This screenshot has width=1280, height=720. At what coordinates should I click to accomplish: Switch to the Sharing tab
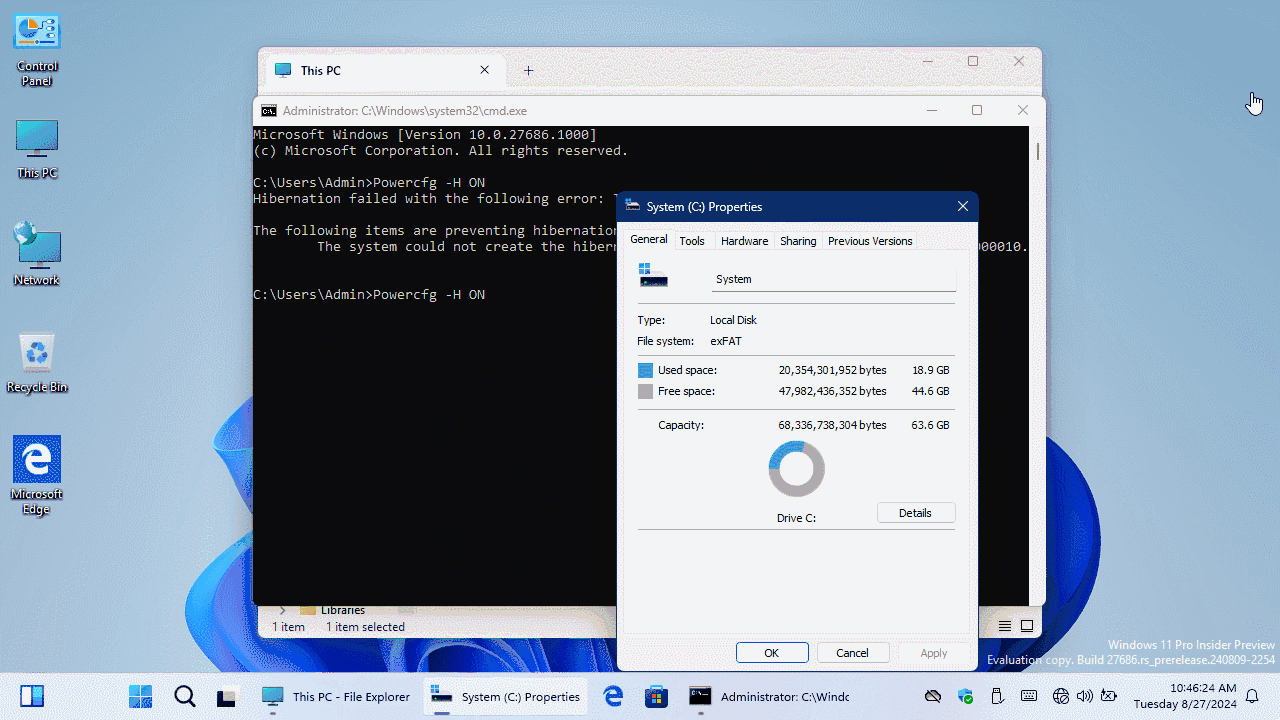pos(798,241)
